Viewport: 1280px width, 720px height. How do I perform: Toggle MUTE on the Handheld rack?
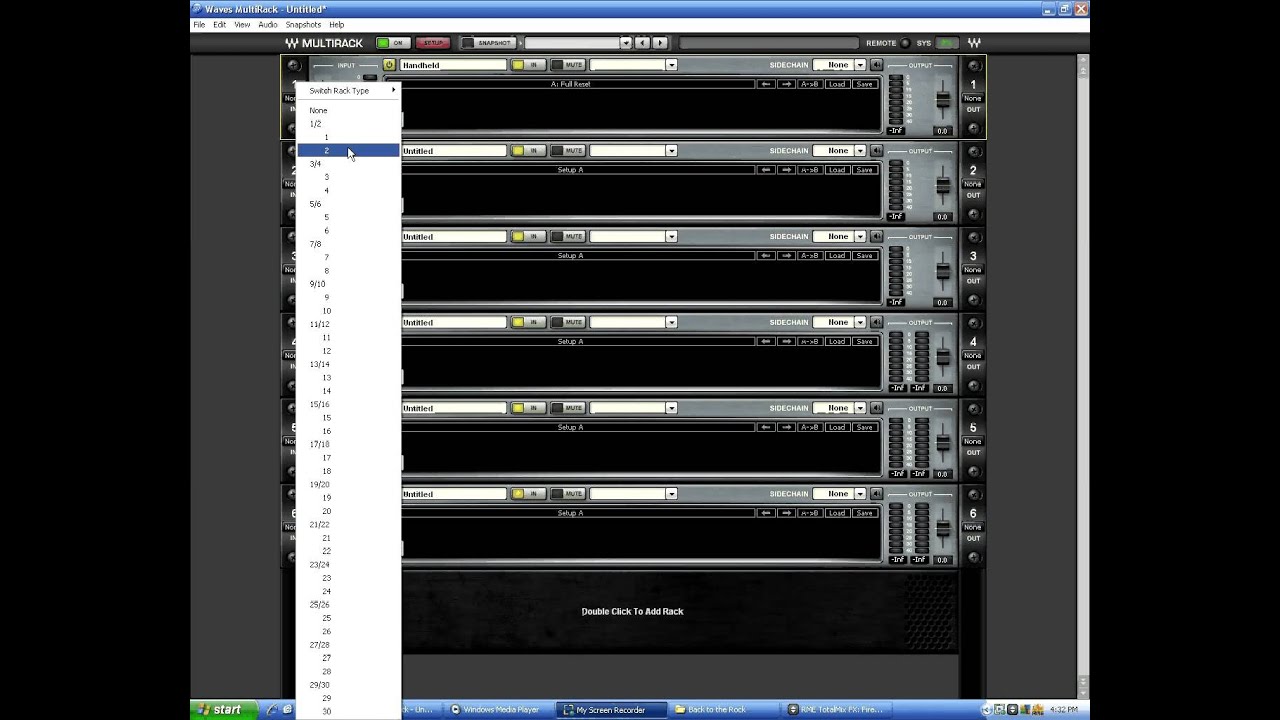coord(568,65)
